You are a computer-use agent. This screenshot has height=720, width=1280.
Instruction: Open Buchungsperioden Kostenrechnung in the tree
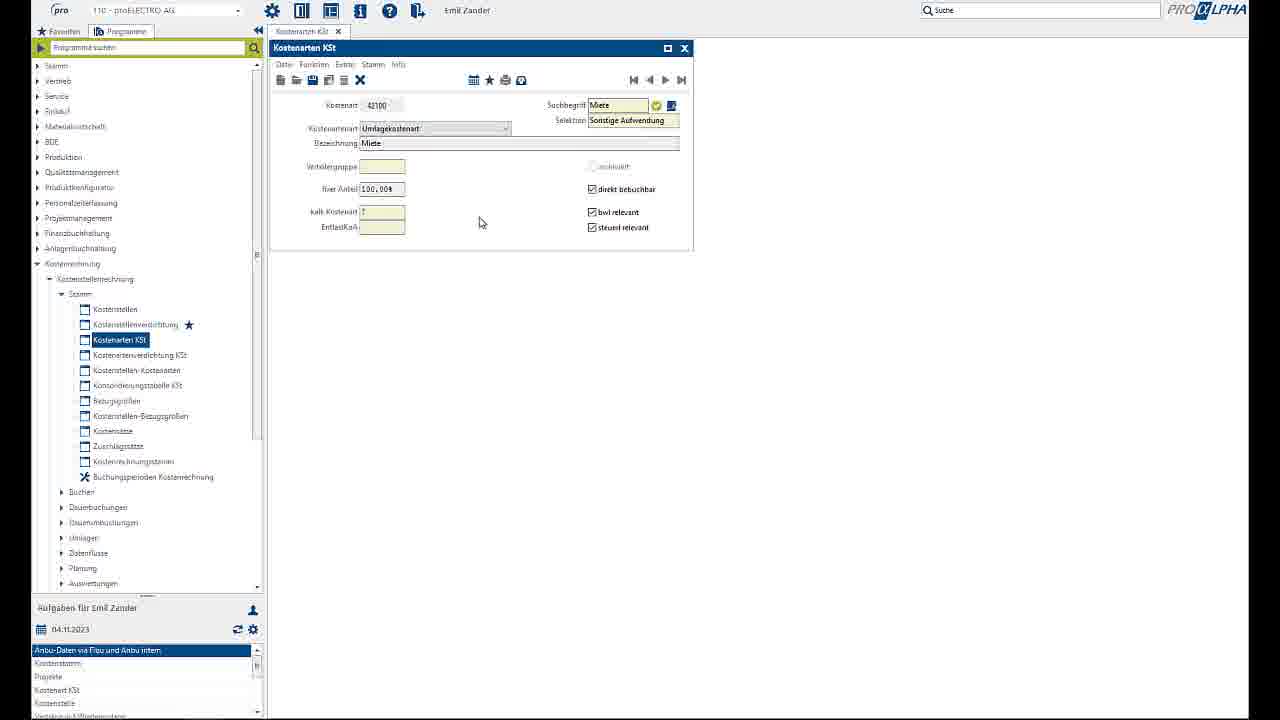[x=153, y=477]
